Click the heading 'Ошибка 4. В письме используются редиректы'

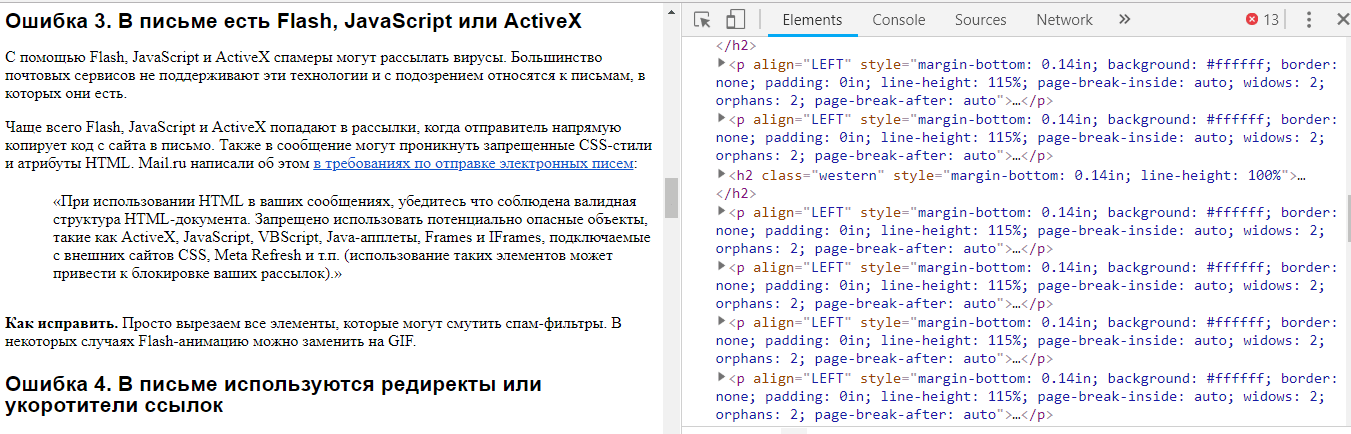click(x=273, y=394)
